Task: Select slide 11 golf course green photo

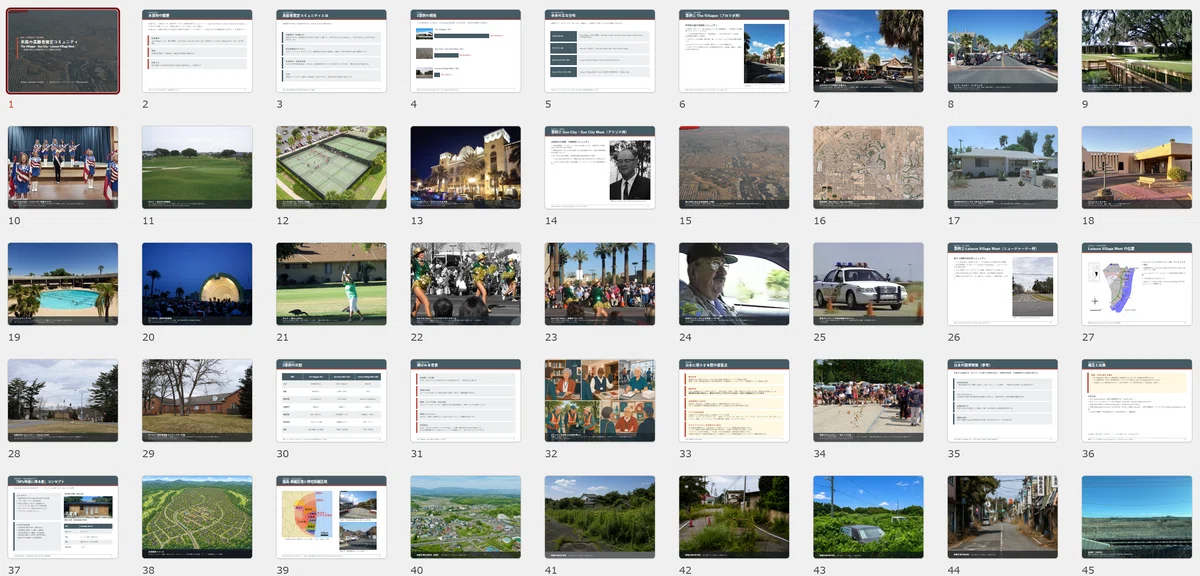Action: pos(197,167)
